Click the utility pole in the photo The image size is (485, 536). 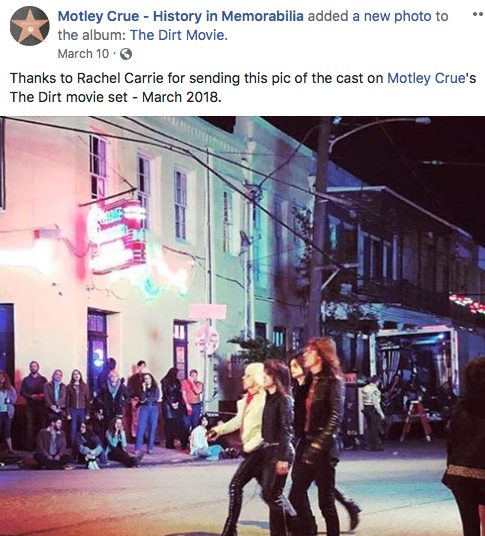pyautogui.click(x=318, y=232)
